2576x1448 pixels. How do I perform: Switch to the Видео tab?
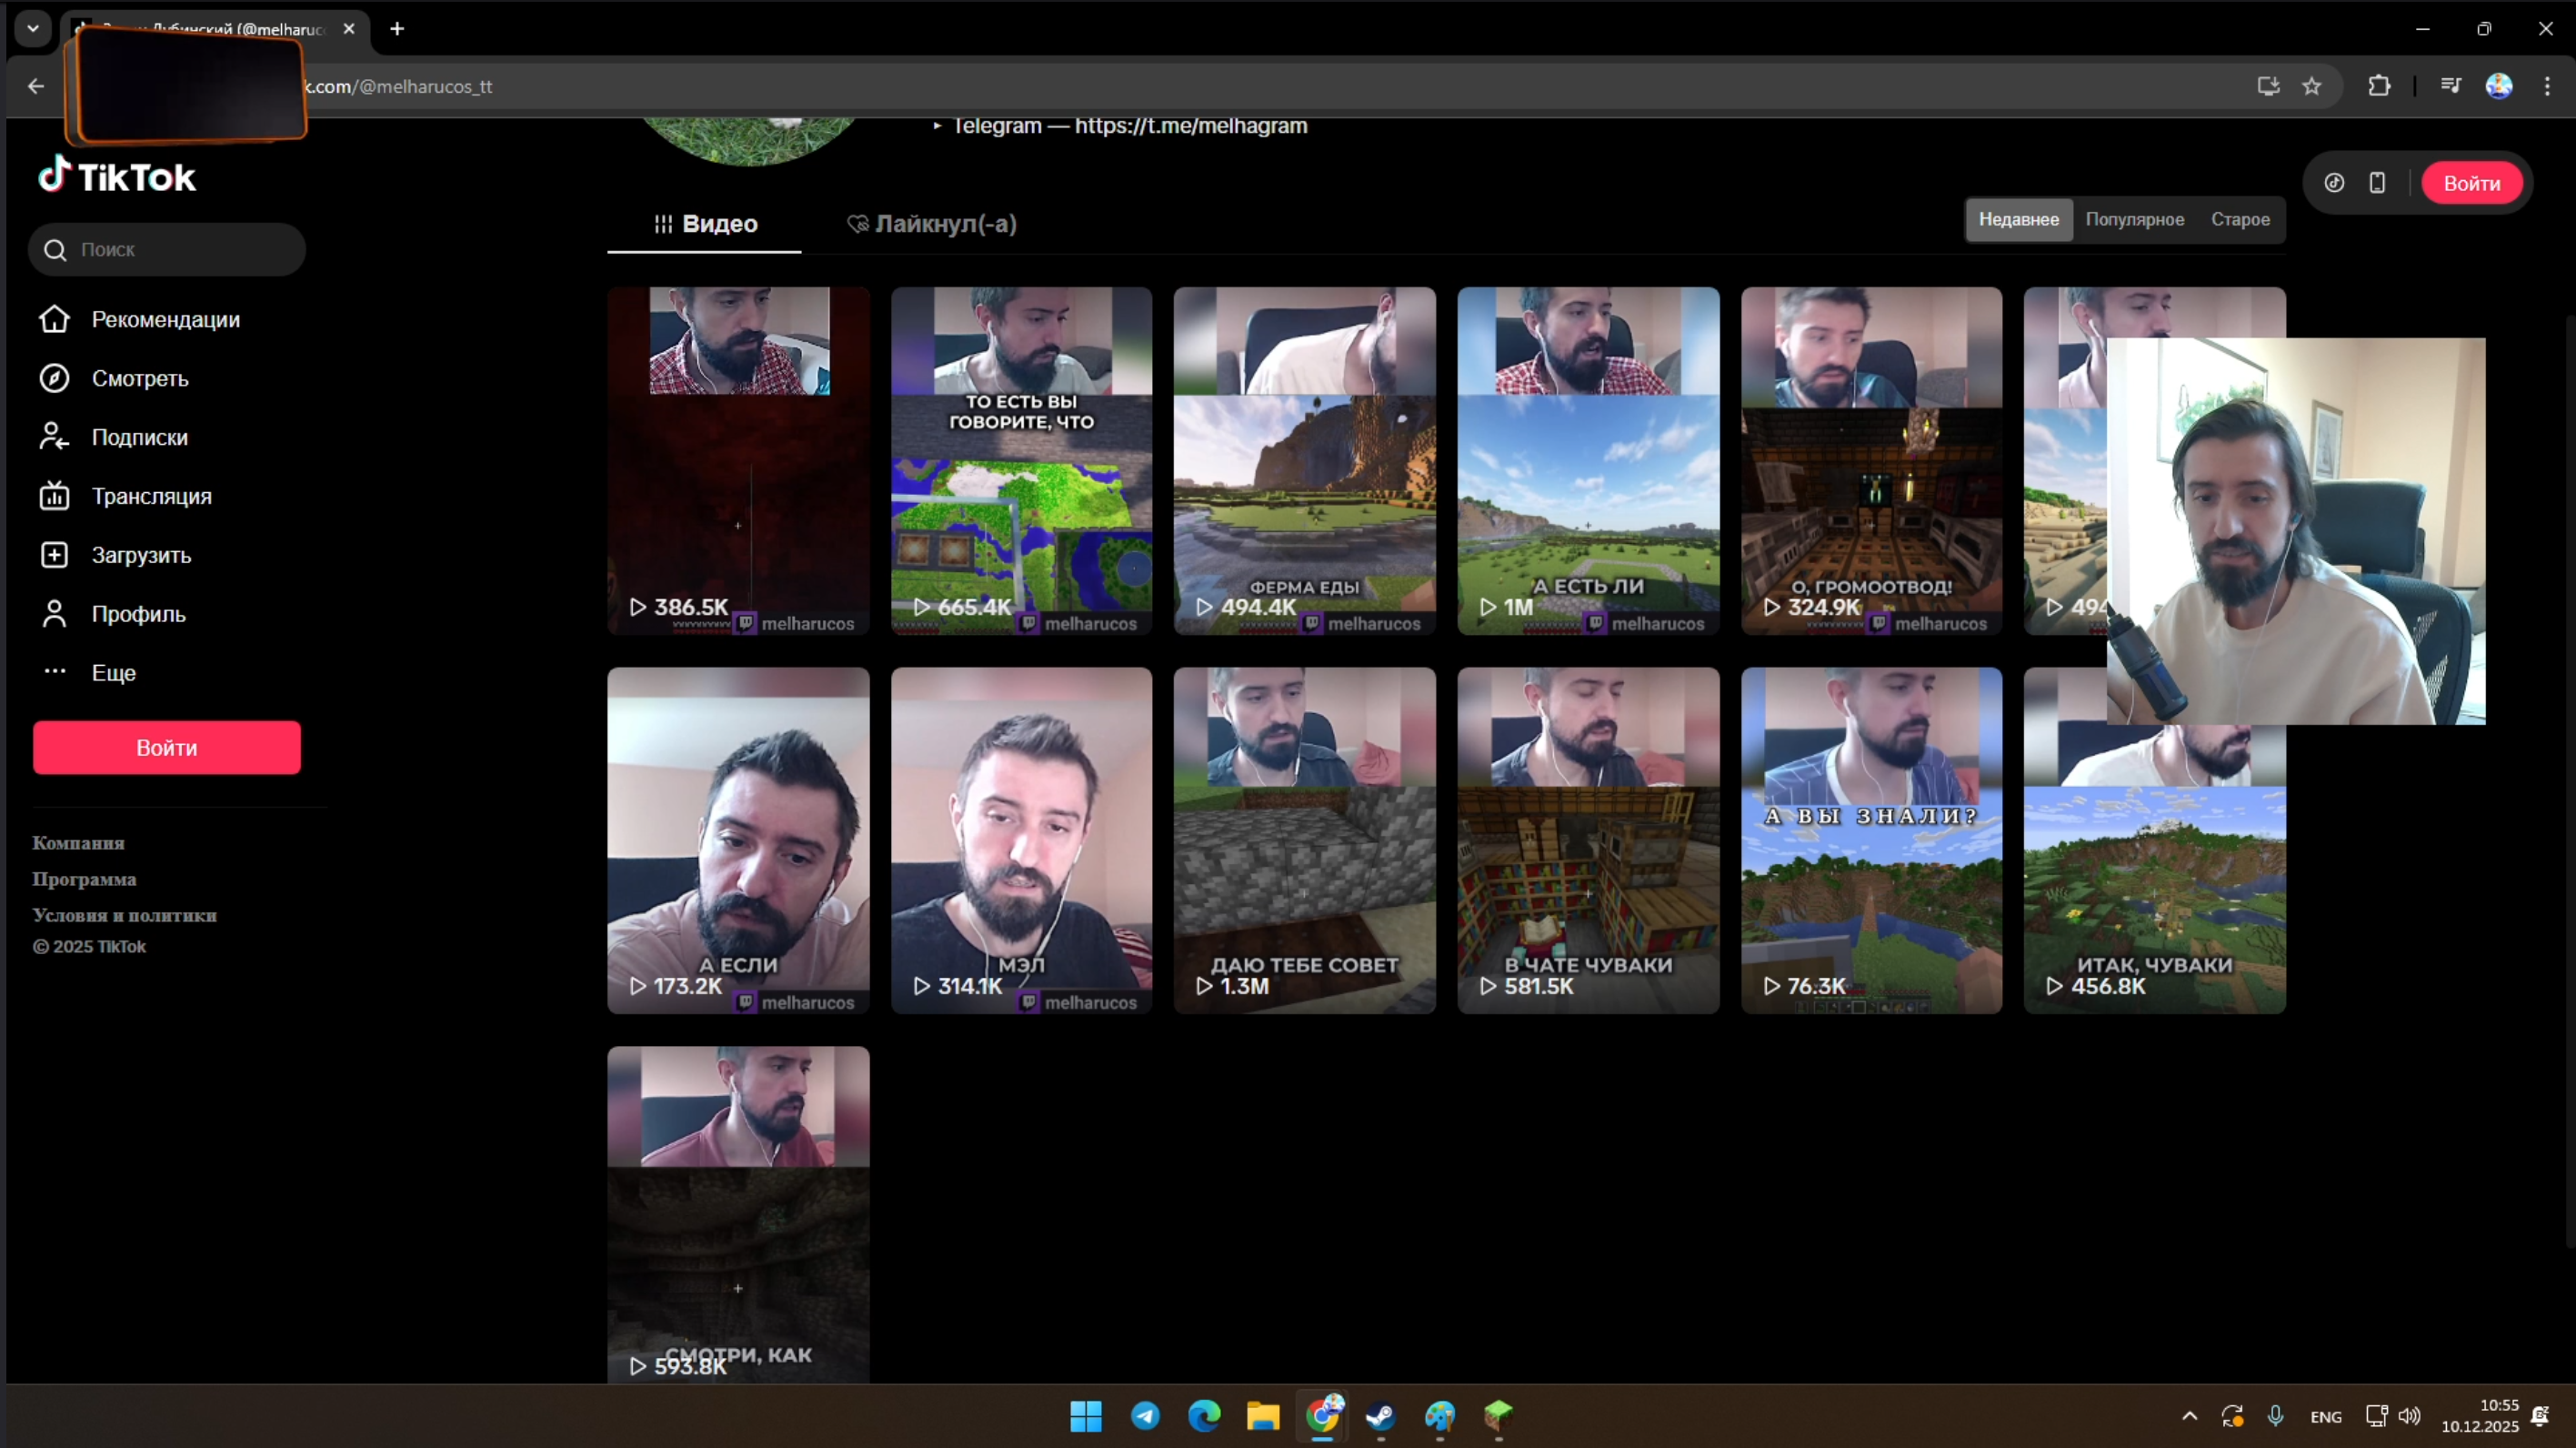(705, 224)
